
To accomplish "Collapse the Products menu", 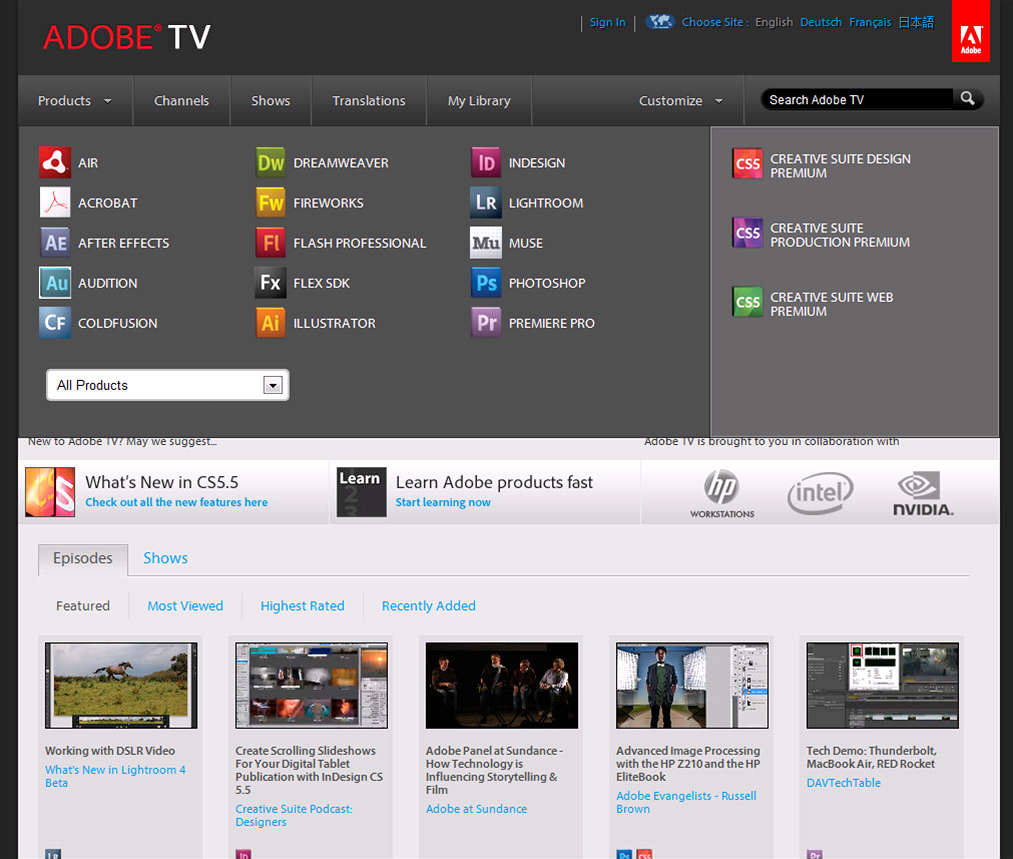I will tap(74, 101).
